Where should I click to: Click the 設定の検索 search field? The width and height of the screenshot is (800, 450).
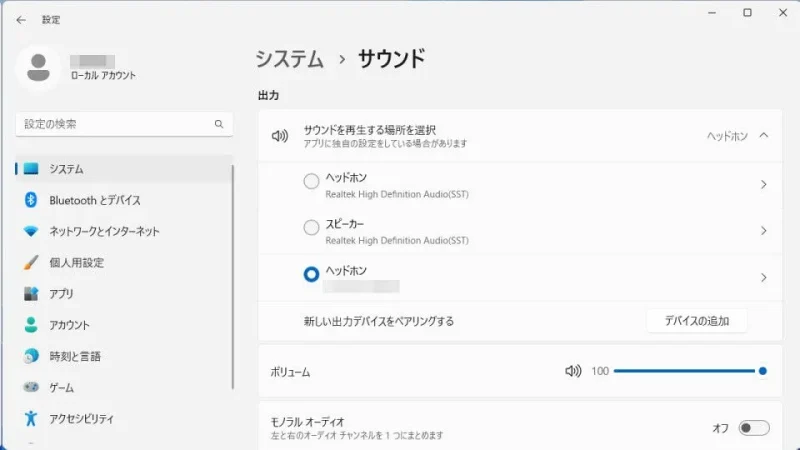[115, 124]
